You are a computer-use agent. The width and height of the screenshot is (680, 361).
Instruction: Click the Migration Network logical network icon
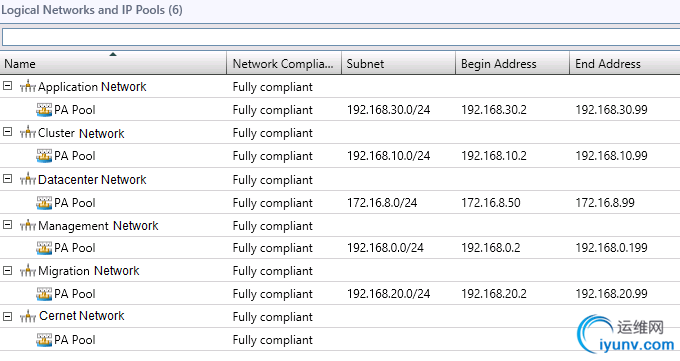(28, 270)
